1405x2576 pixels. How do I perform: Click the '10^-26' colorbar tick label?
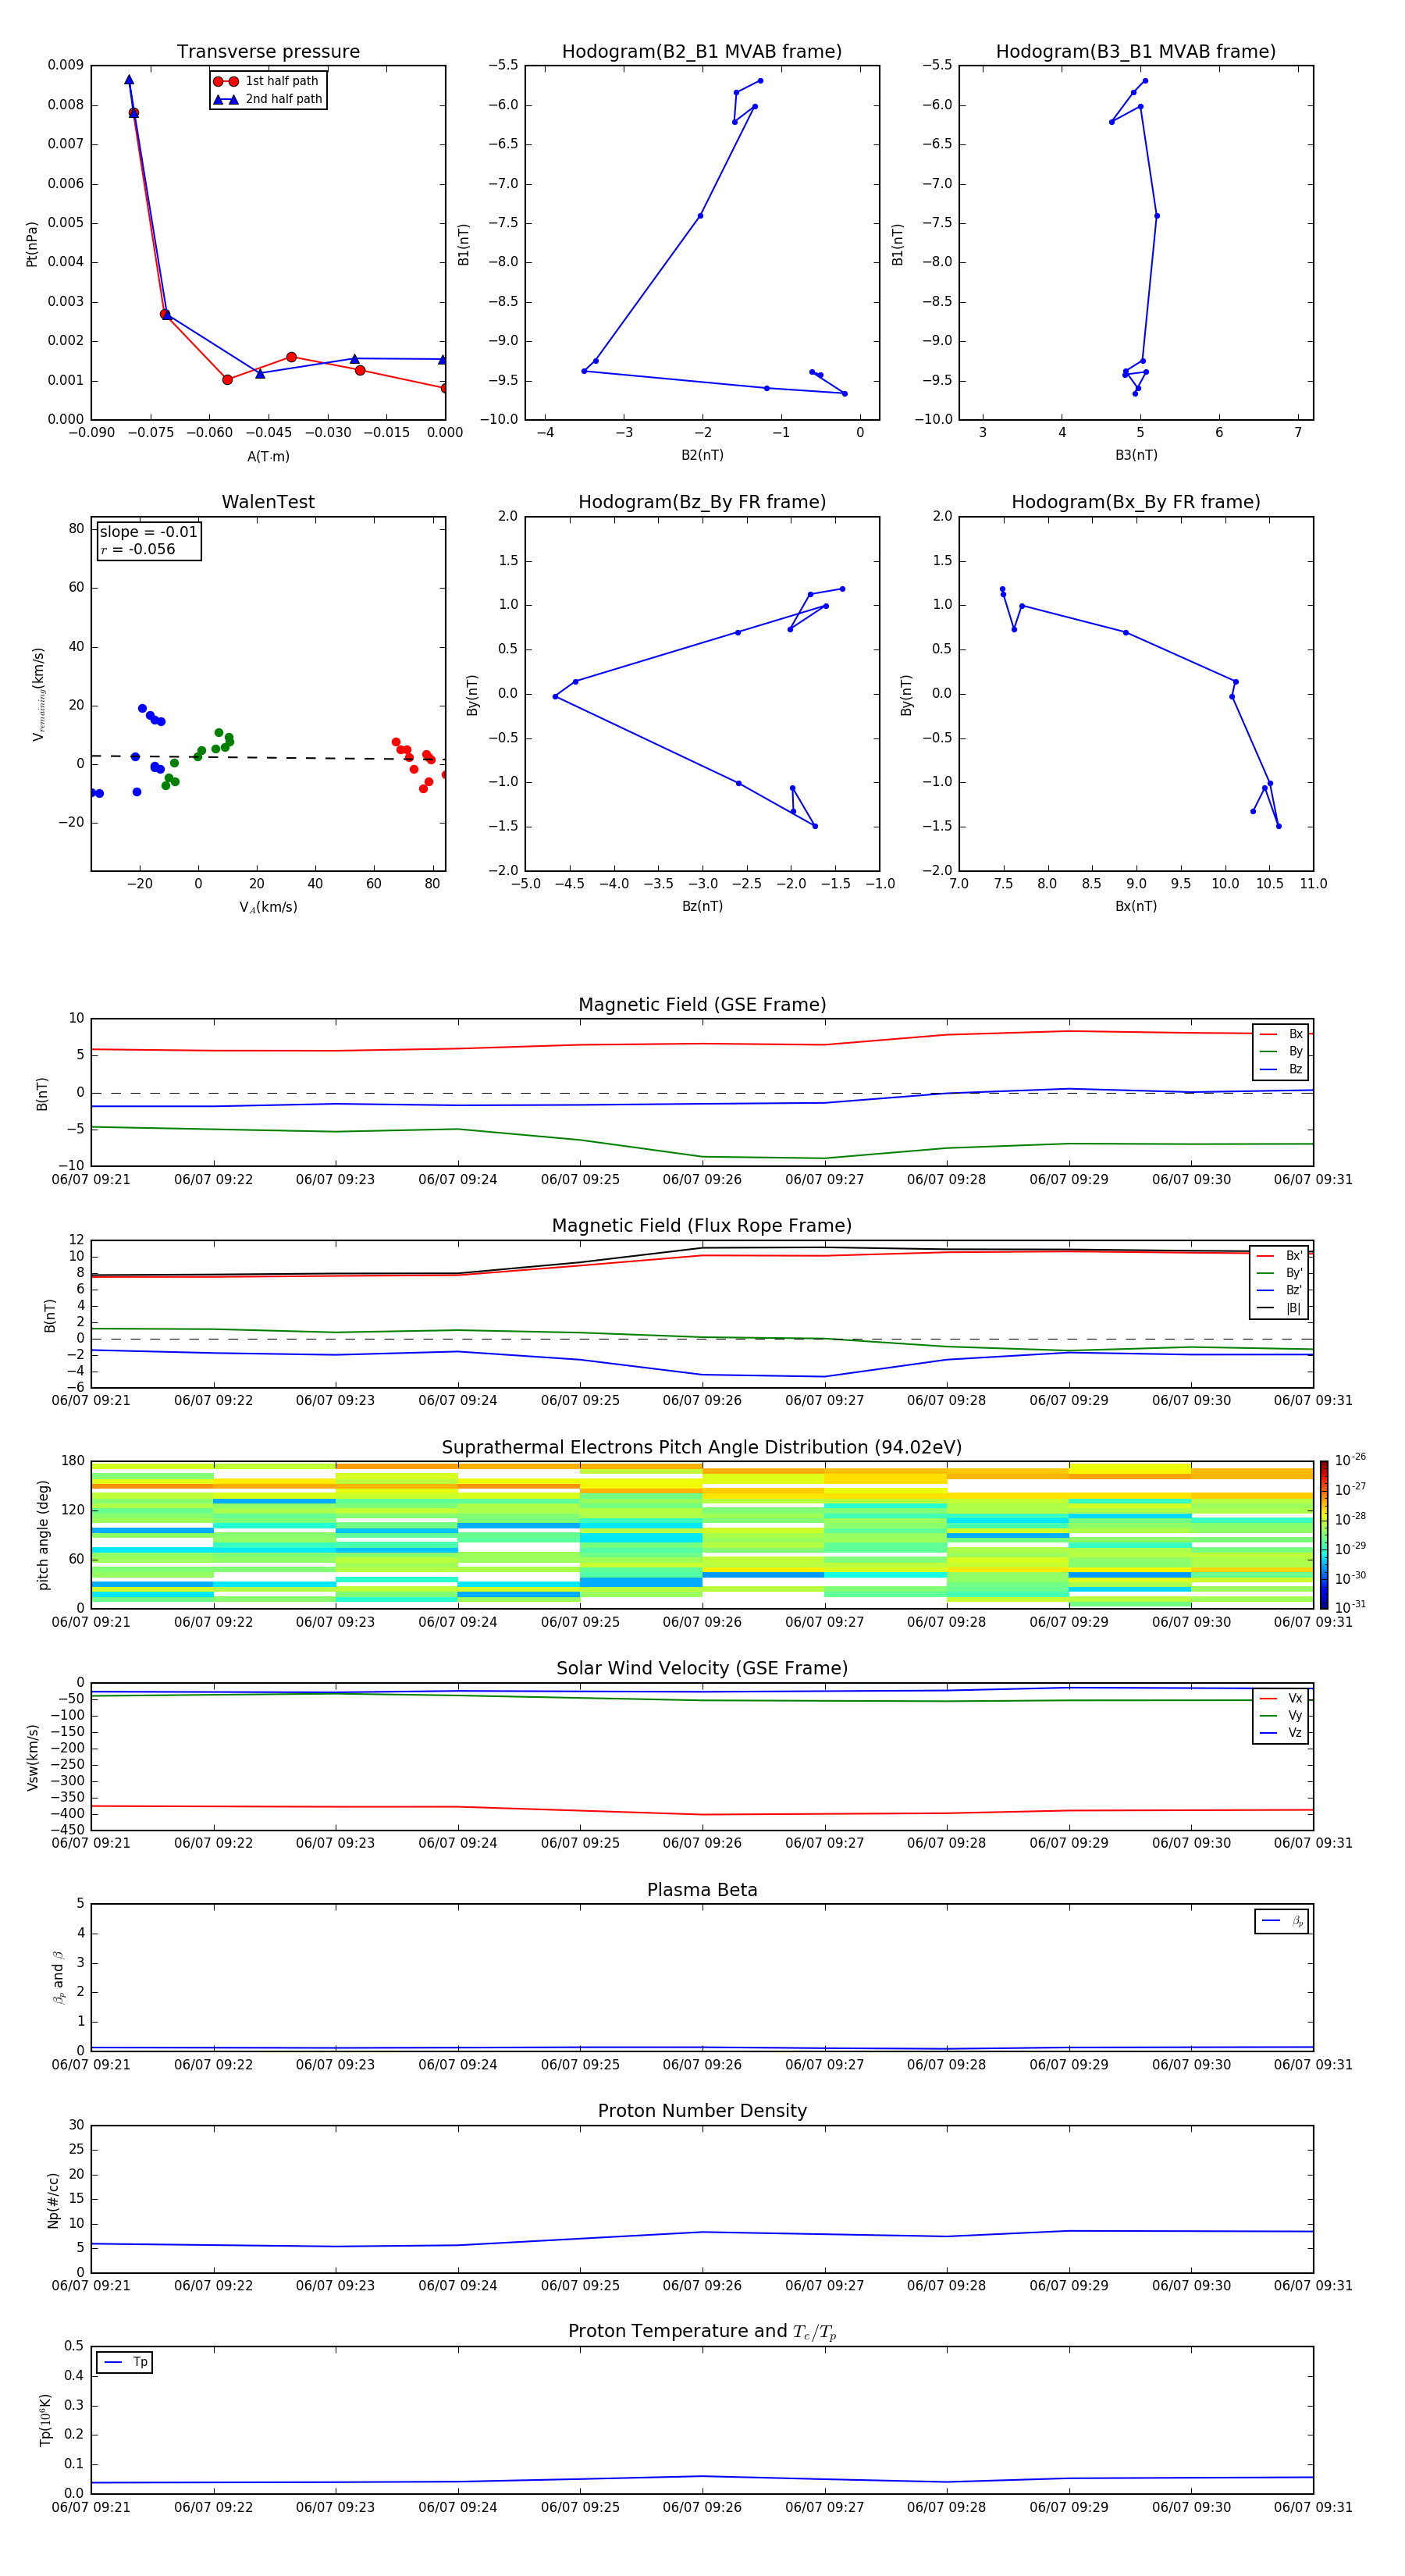tap(1350, 1460)
